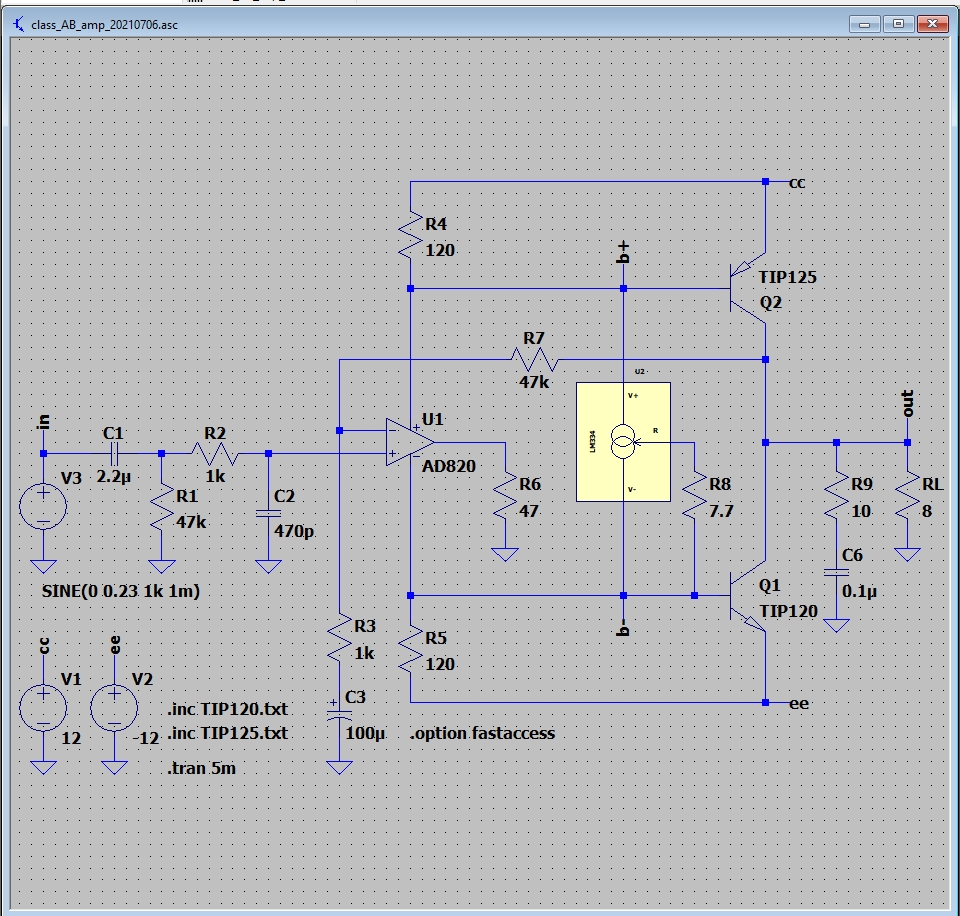Click the AD820 op-amp model label
960x916 pixels.
click(449, 466)
